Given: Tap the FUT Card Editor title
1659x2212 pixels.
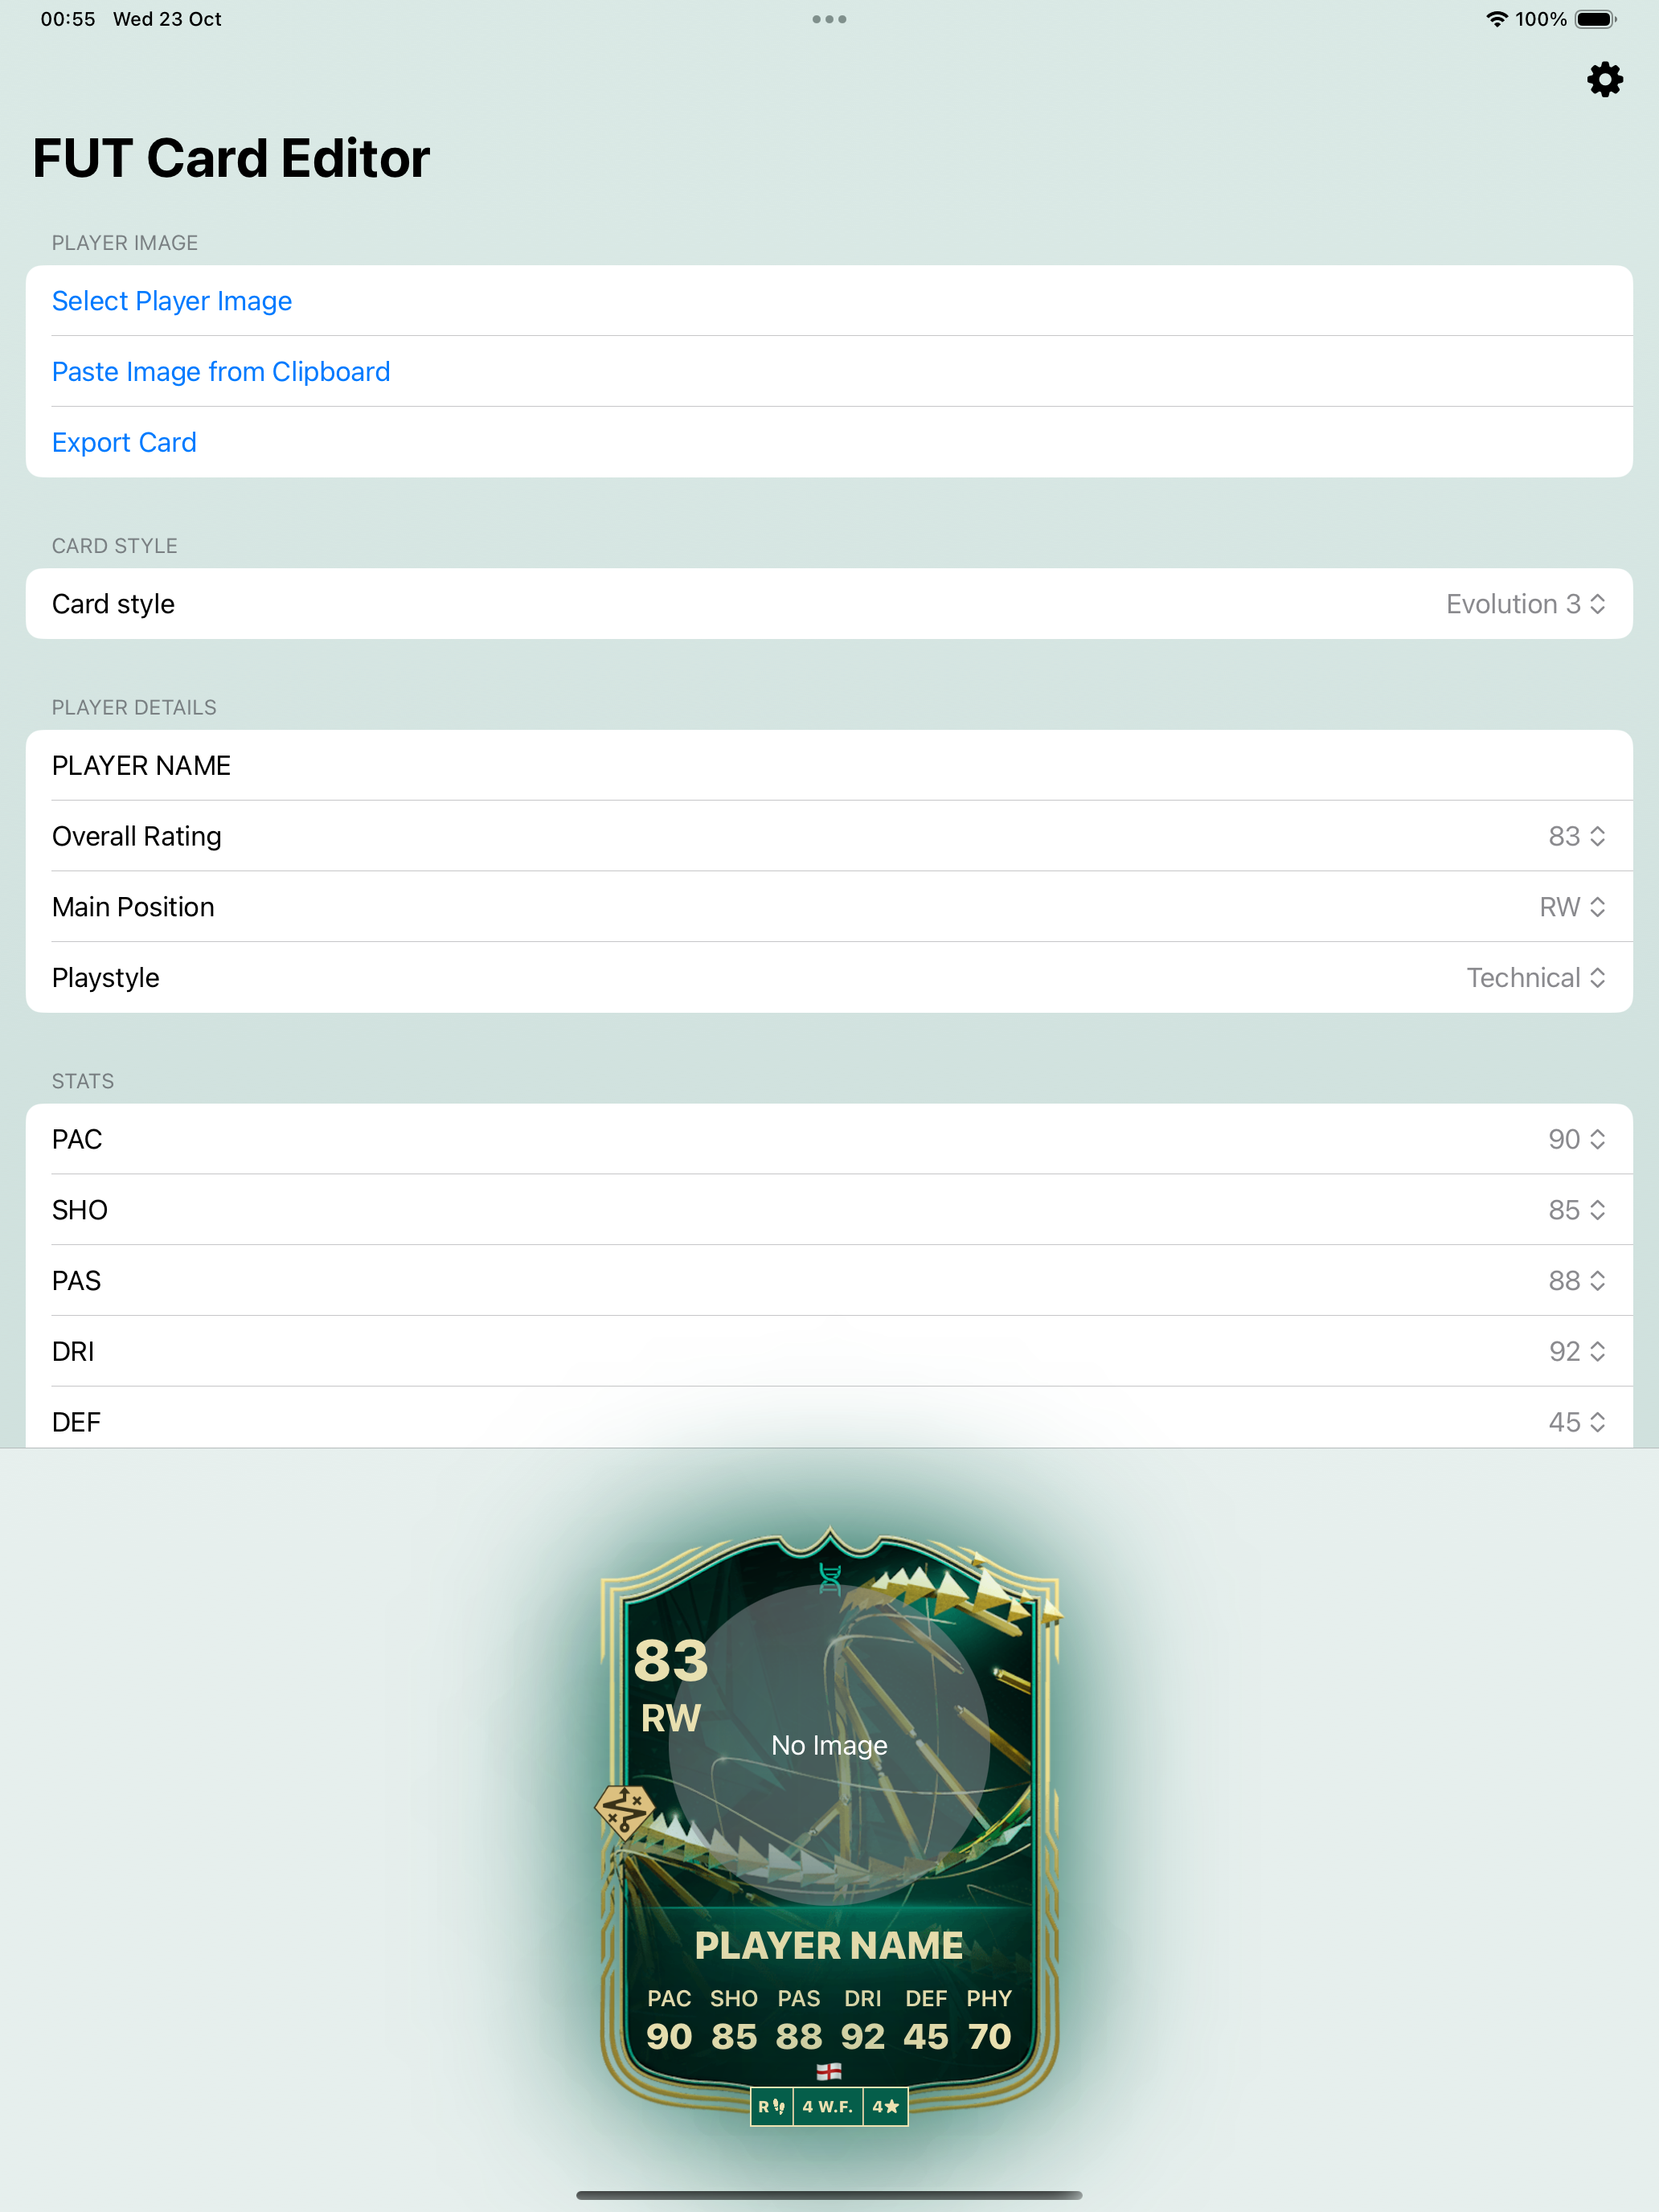Looking at the screenshot, I should (x=231, y=158).
